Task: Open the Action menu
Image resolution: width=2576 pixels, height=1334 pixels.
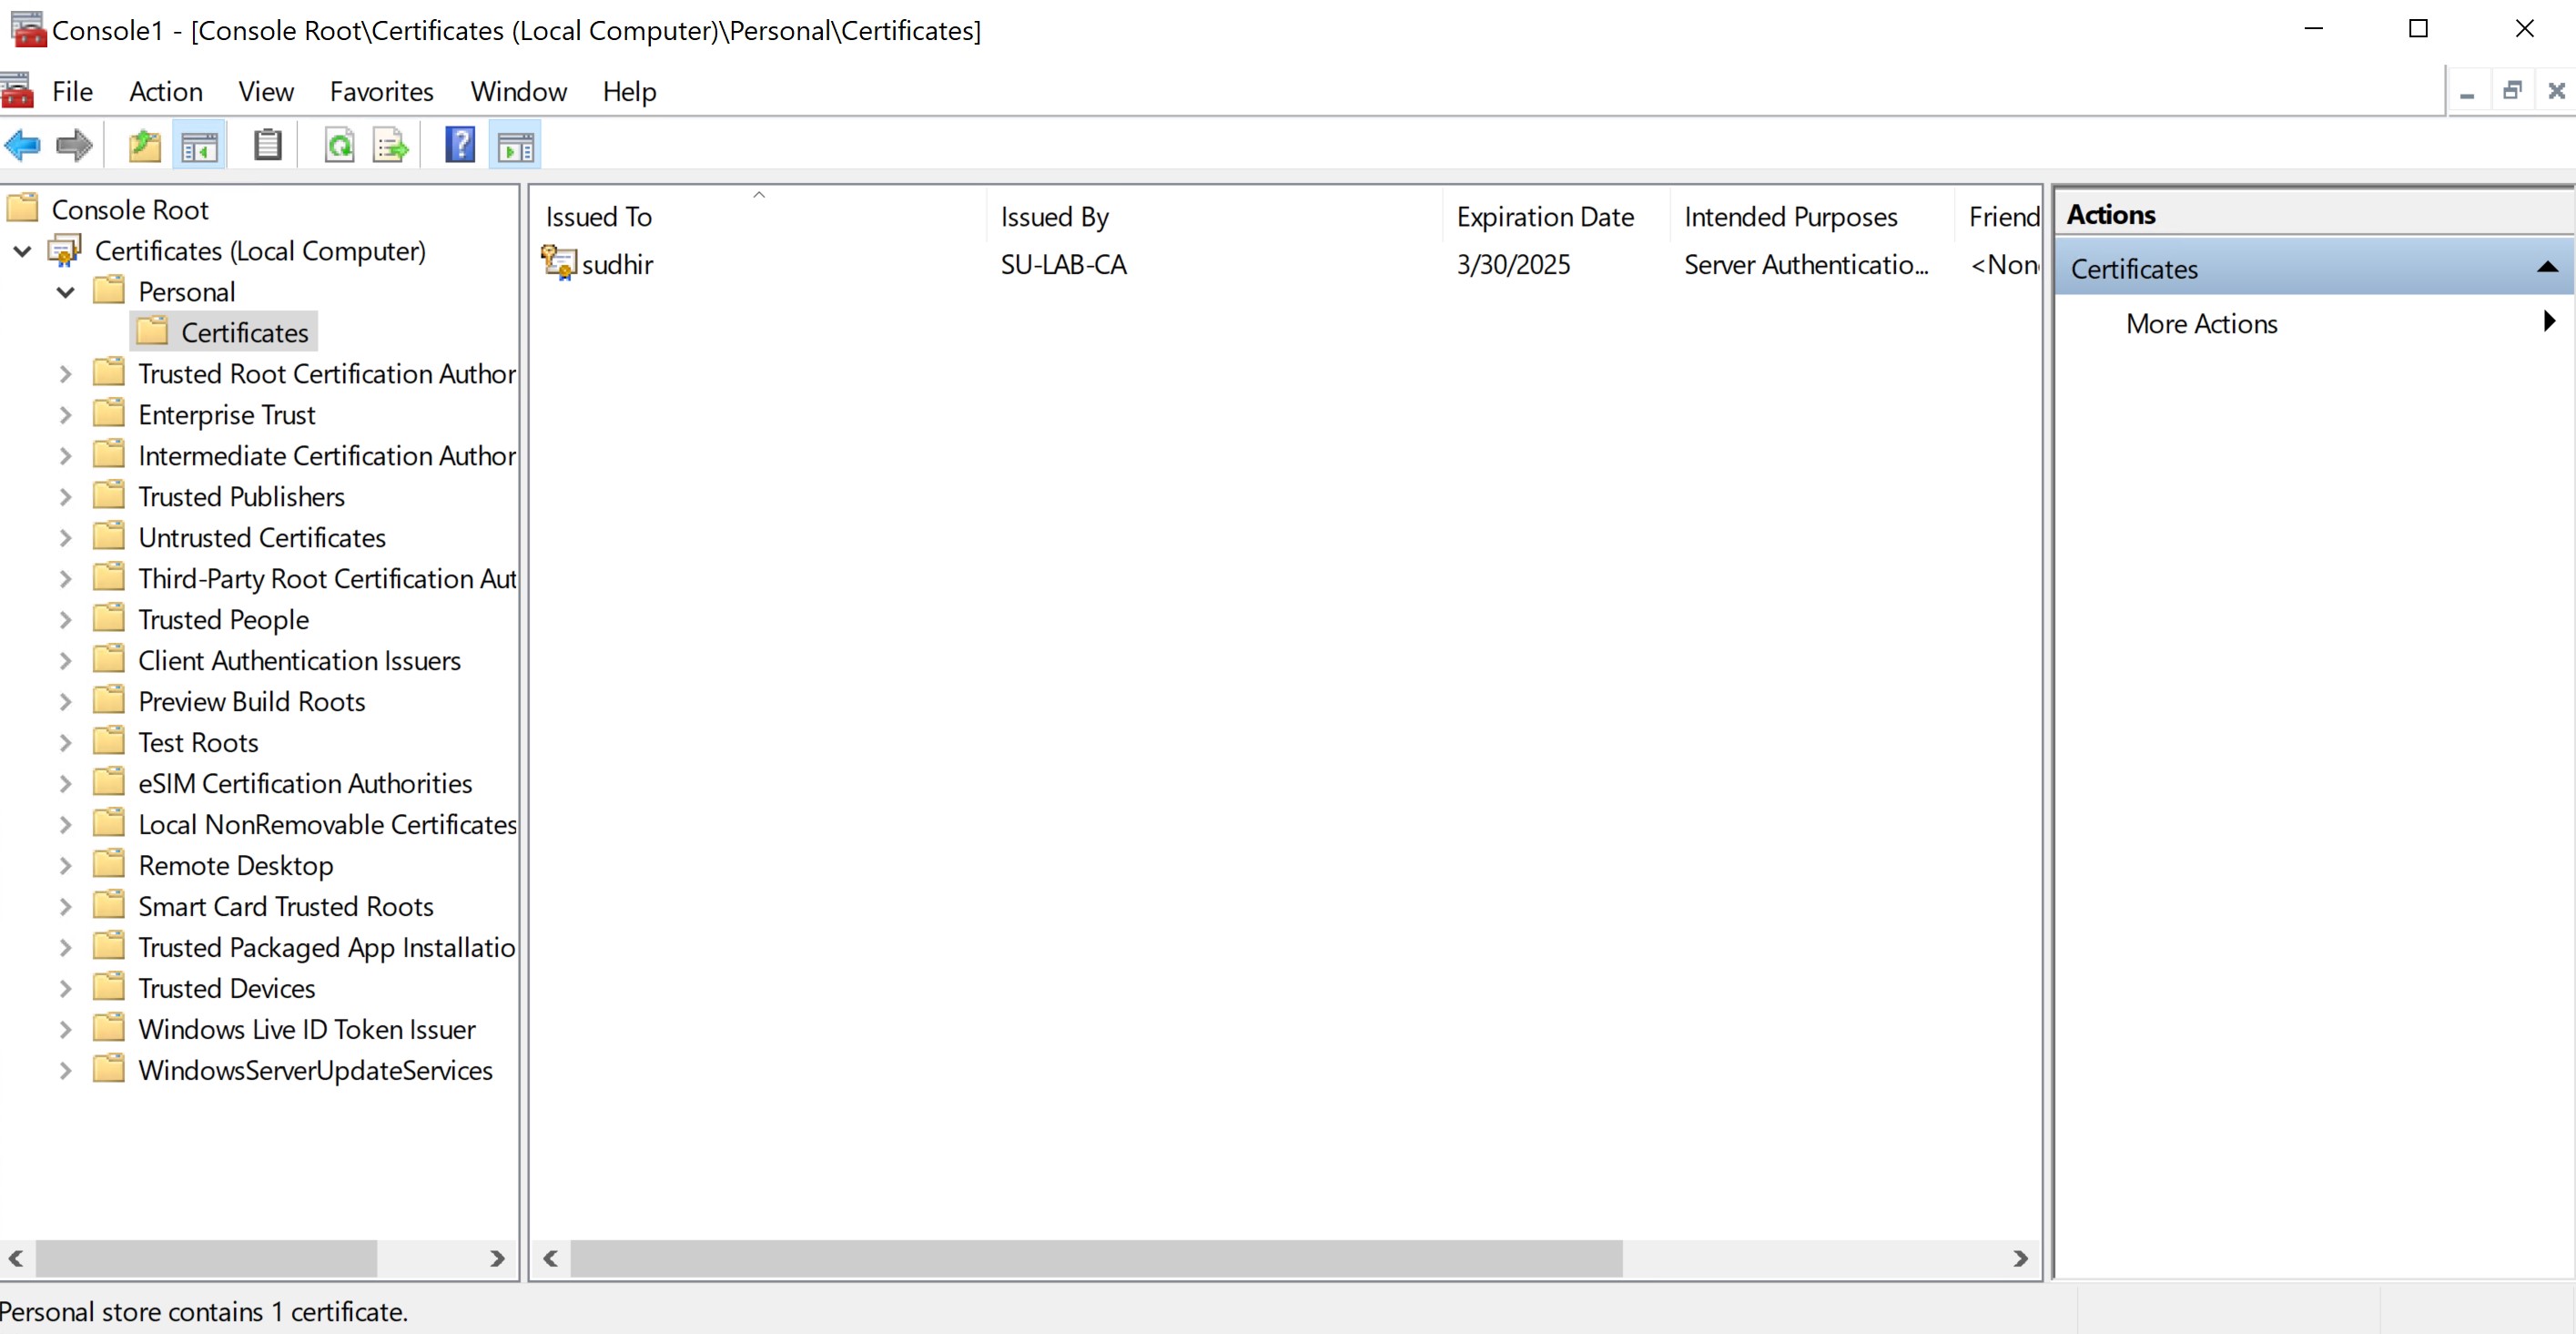Action: tap(165, 92)
